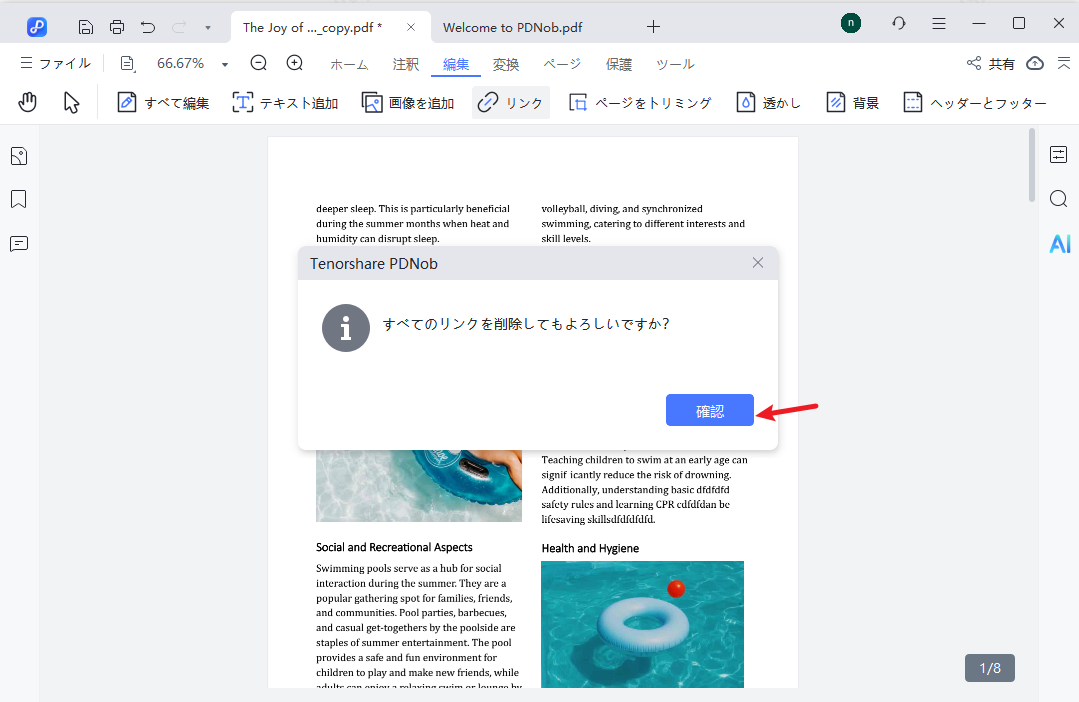Open the search panel on the right

(x=1058, y=198)
